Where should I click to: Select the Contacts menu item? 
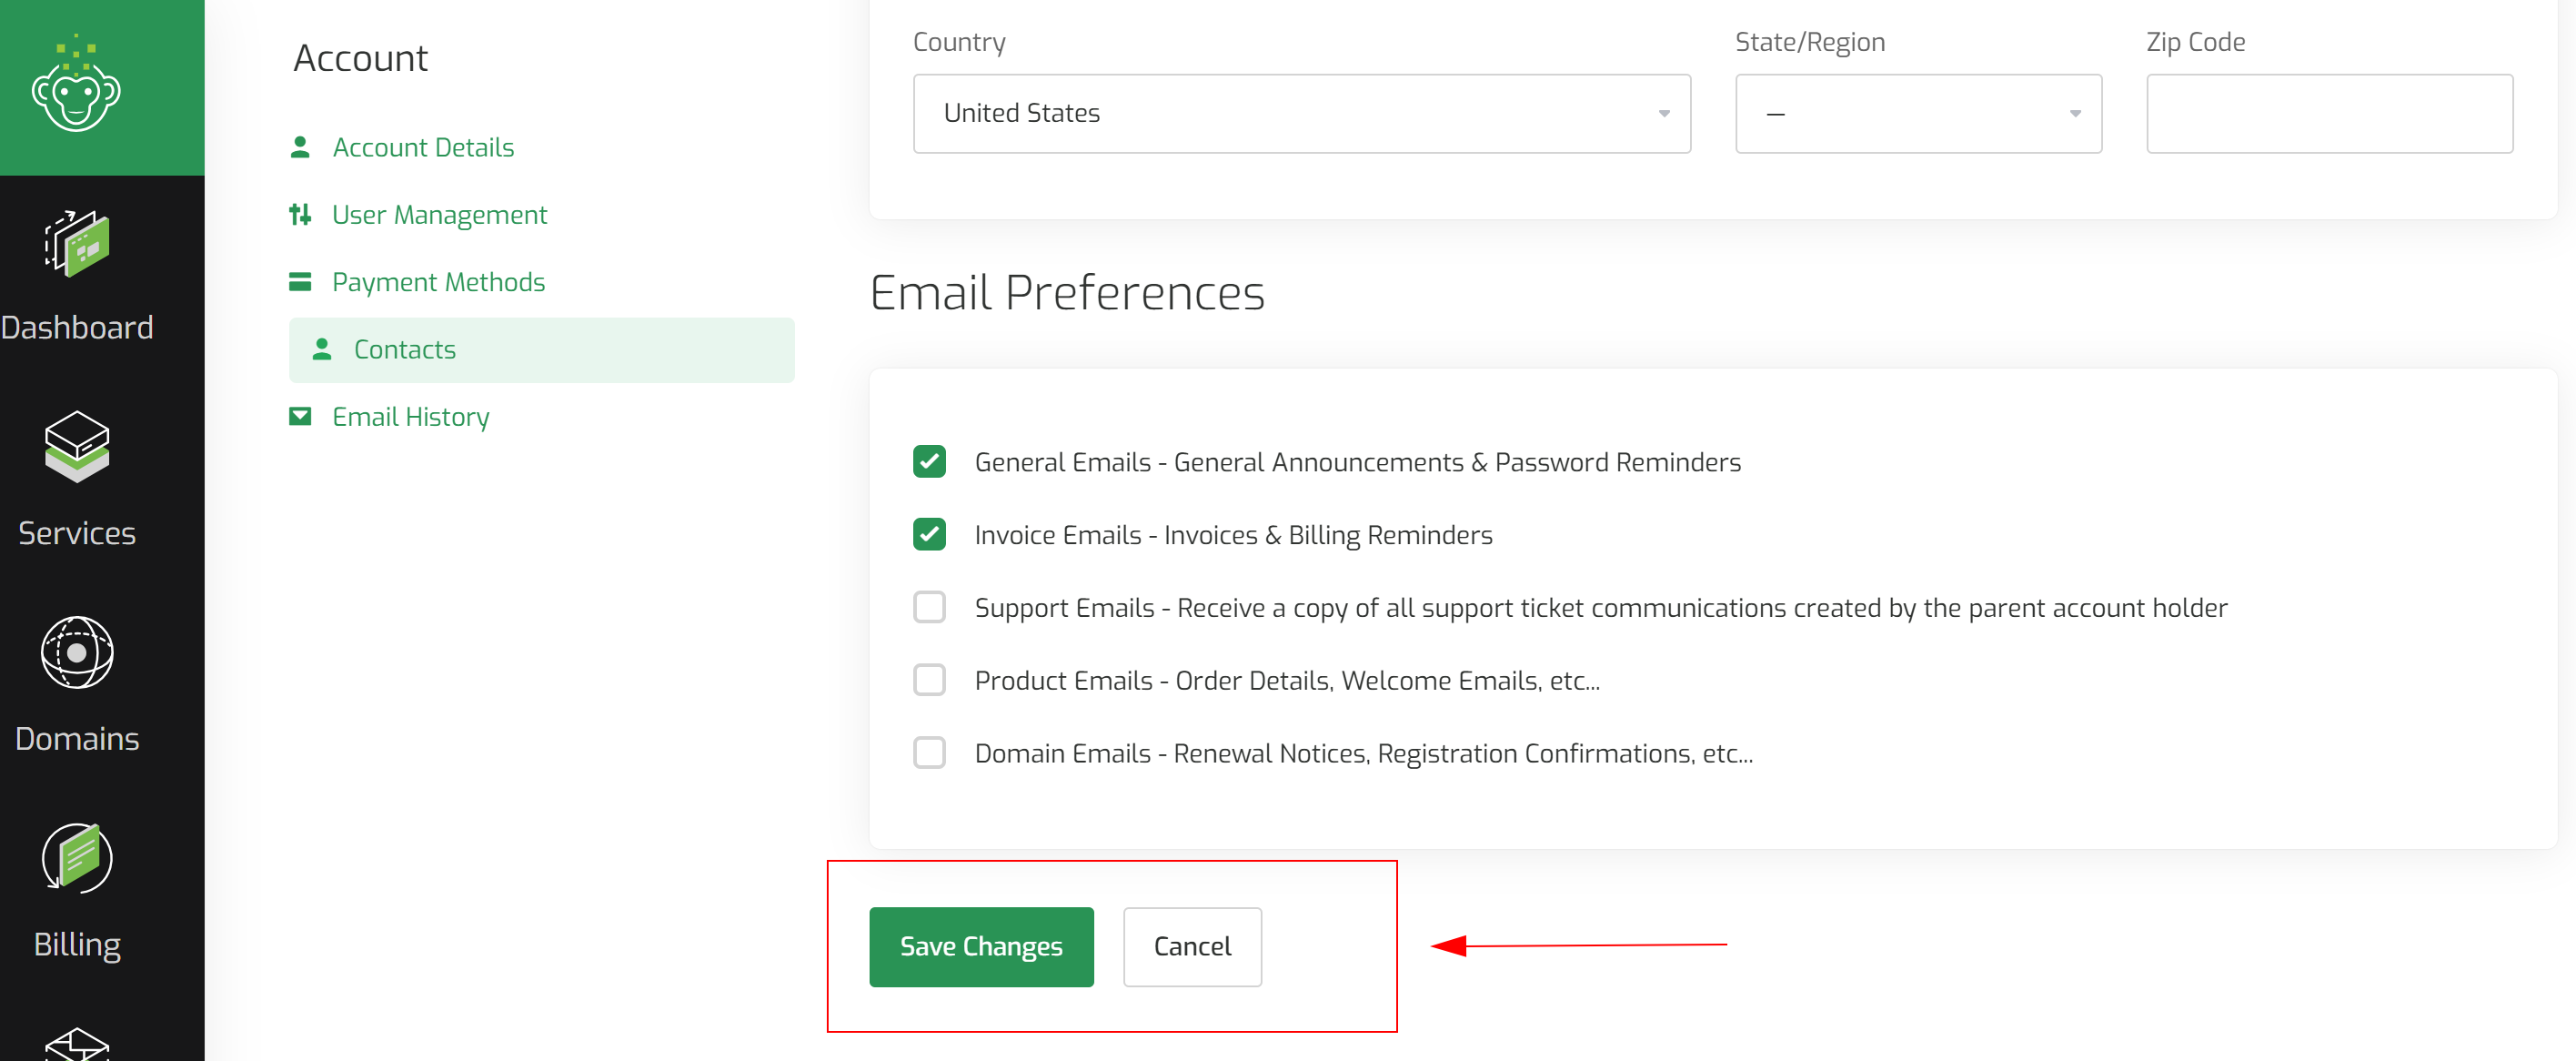541,350
